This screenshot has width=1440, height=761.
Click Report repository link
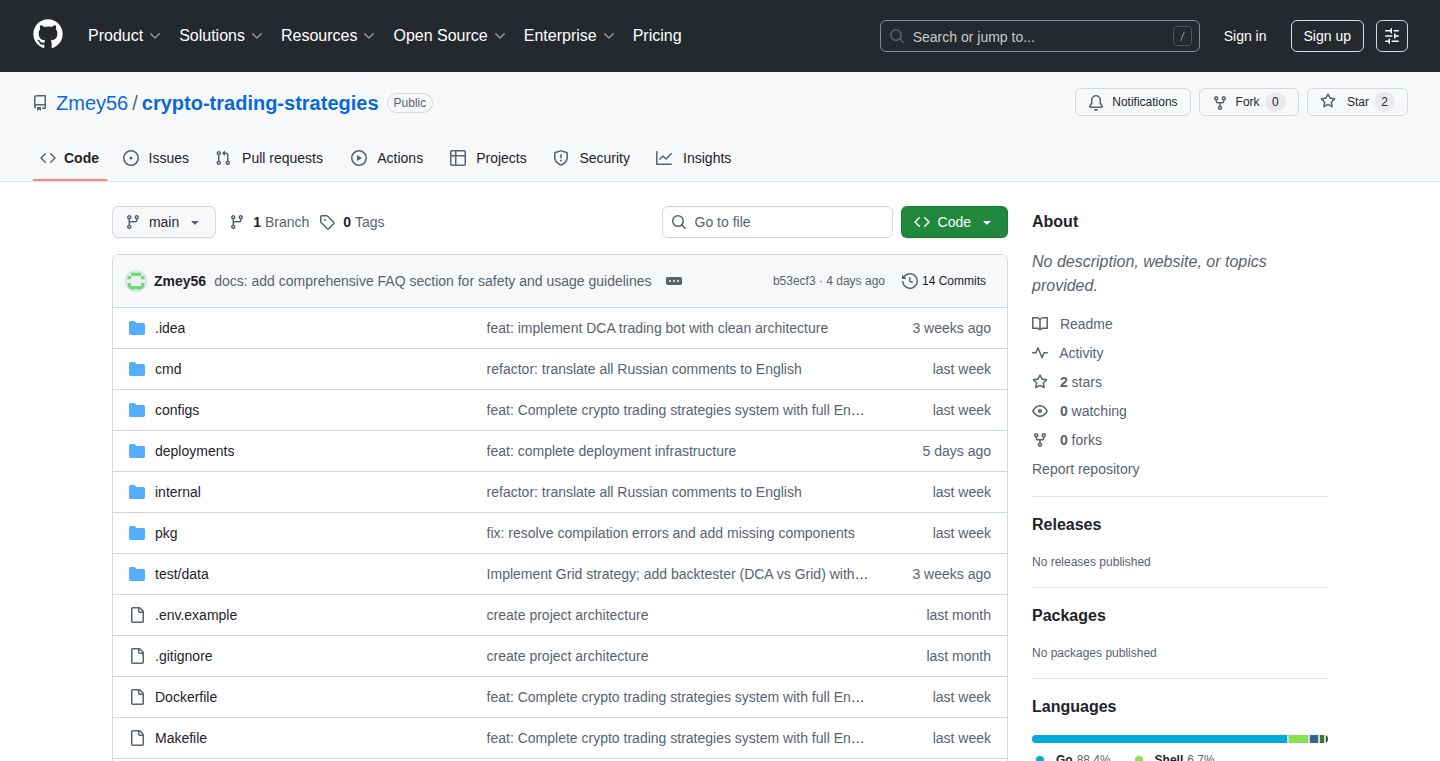pos(1085,469)
